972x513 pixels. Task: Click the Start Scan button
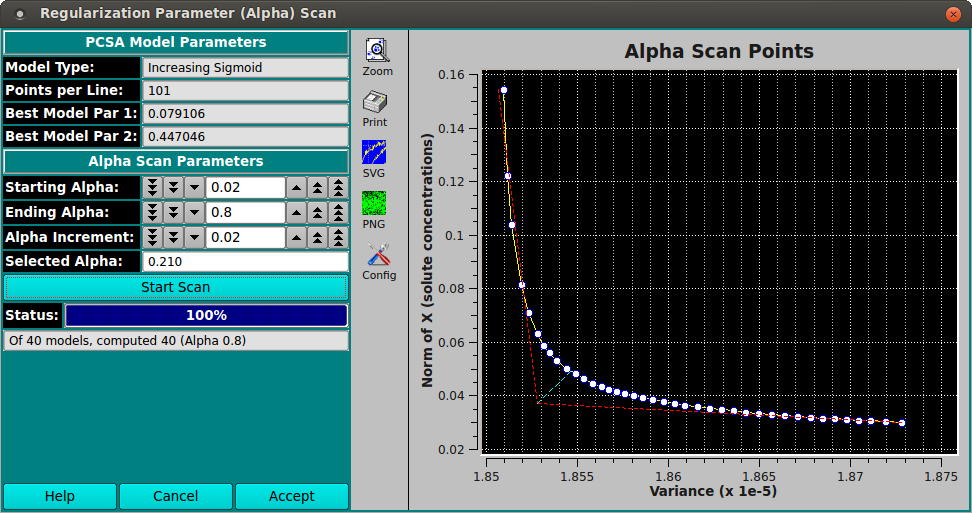click(x=176, y=287)
